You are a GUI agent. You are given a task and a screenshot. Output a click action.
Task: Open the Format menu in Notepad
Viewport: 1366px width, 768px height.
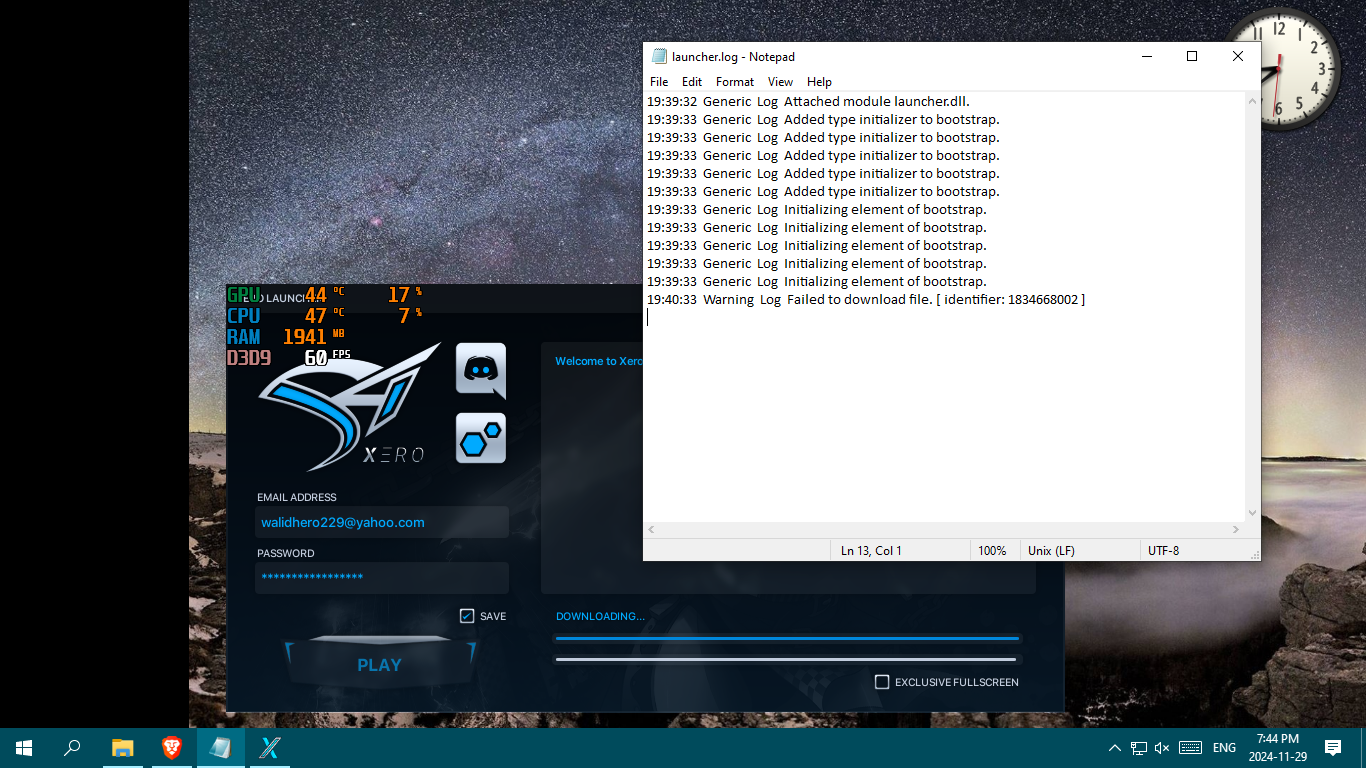click(735, 82)
